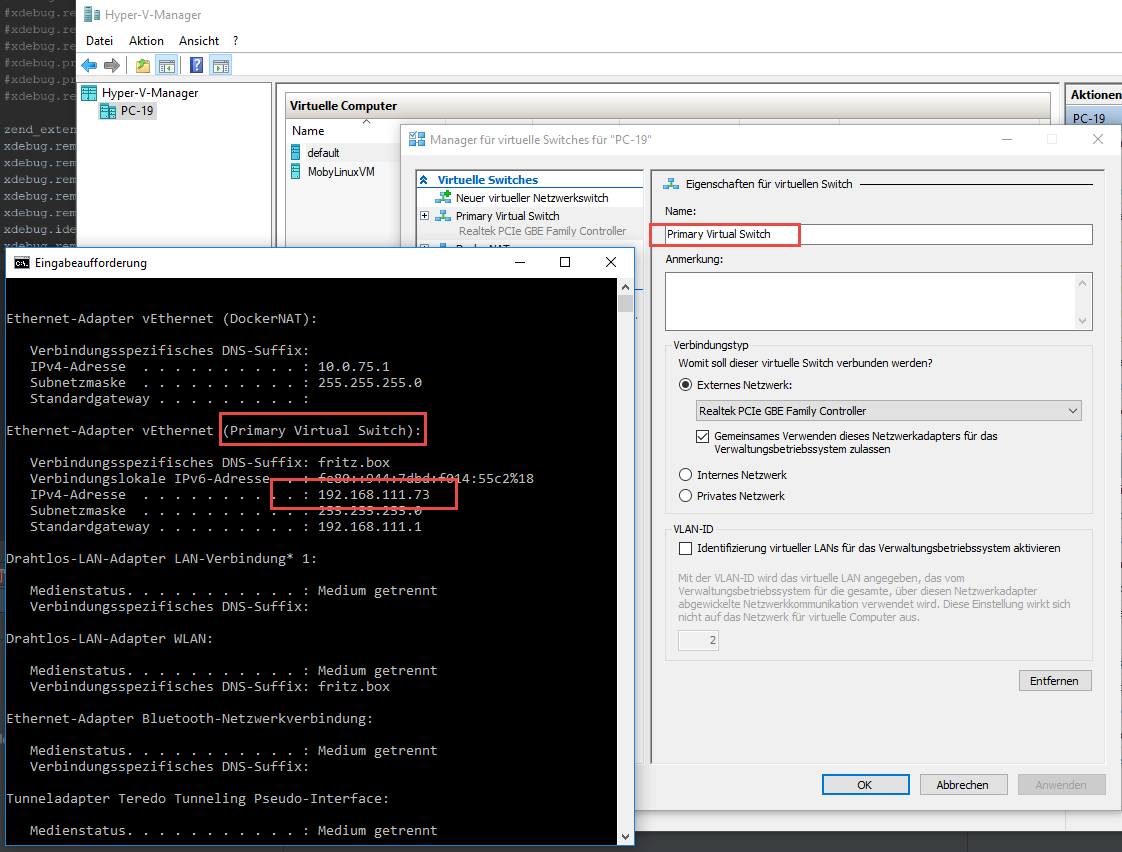
Task: Click scroll-up arrow in Anmerkung text box
Action: click(1082, 283)
